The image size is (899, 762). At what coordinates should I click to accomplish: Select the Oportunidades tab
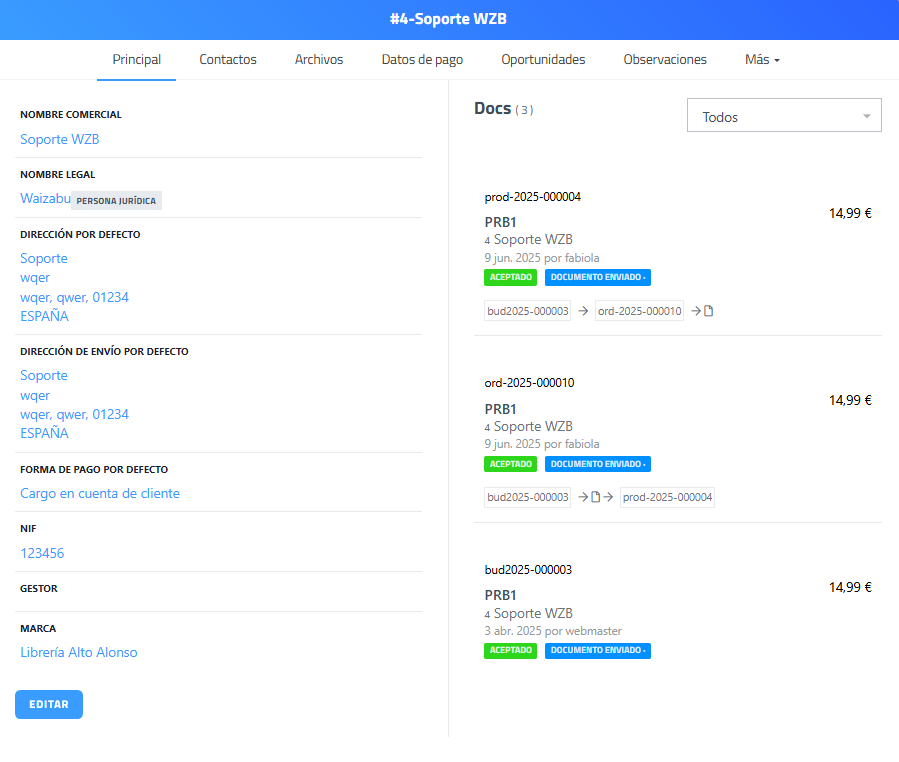click(x=543, y=60)
